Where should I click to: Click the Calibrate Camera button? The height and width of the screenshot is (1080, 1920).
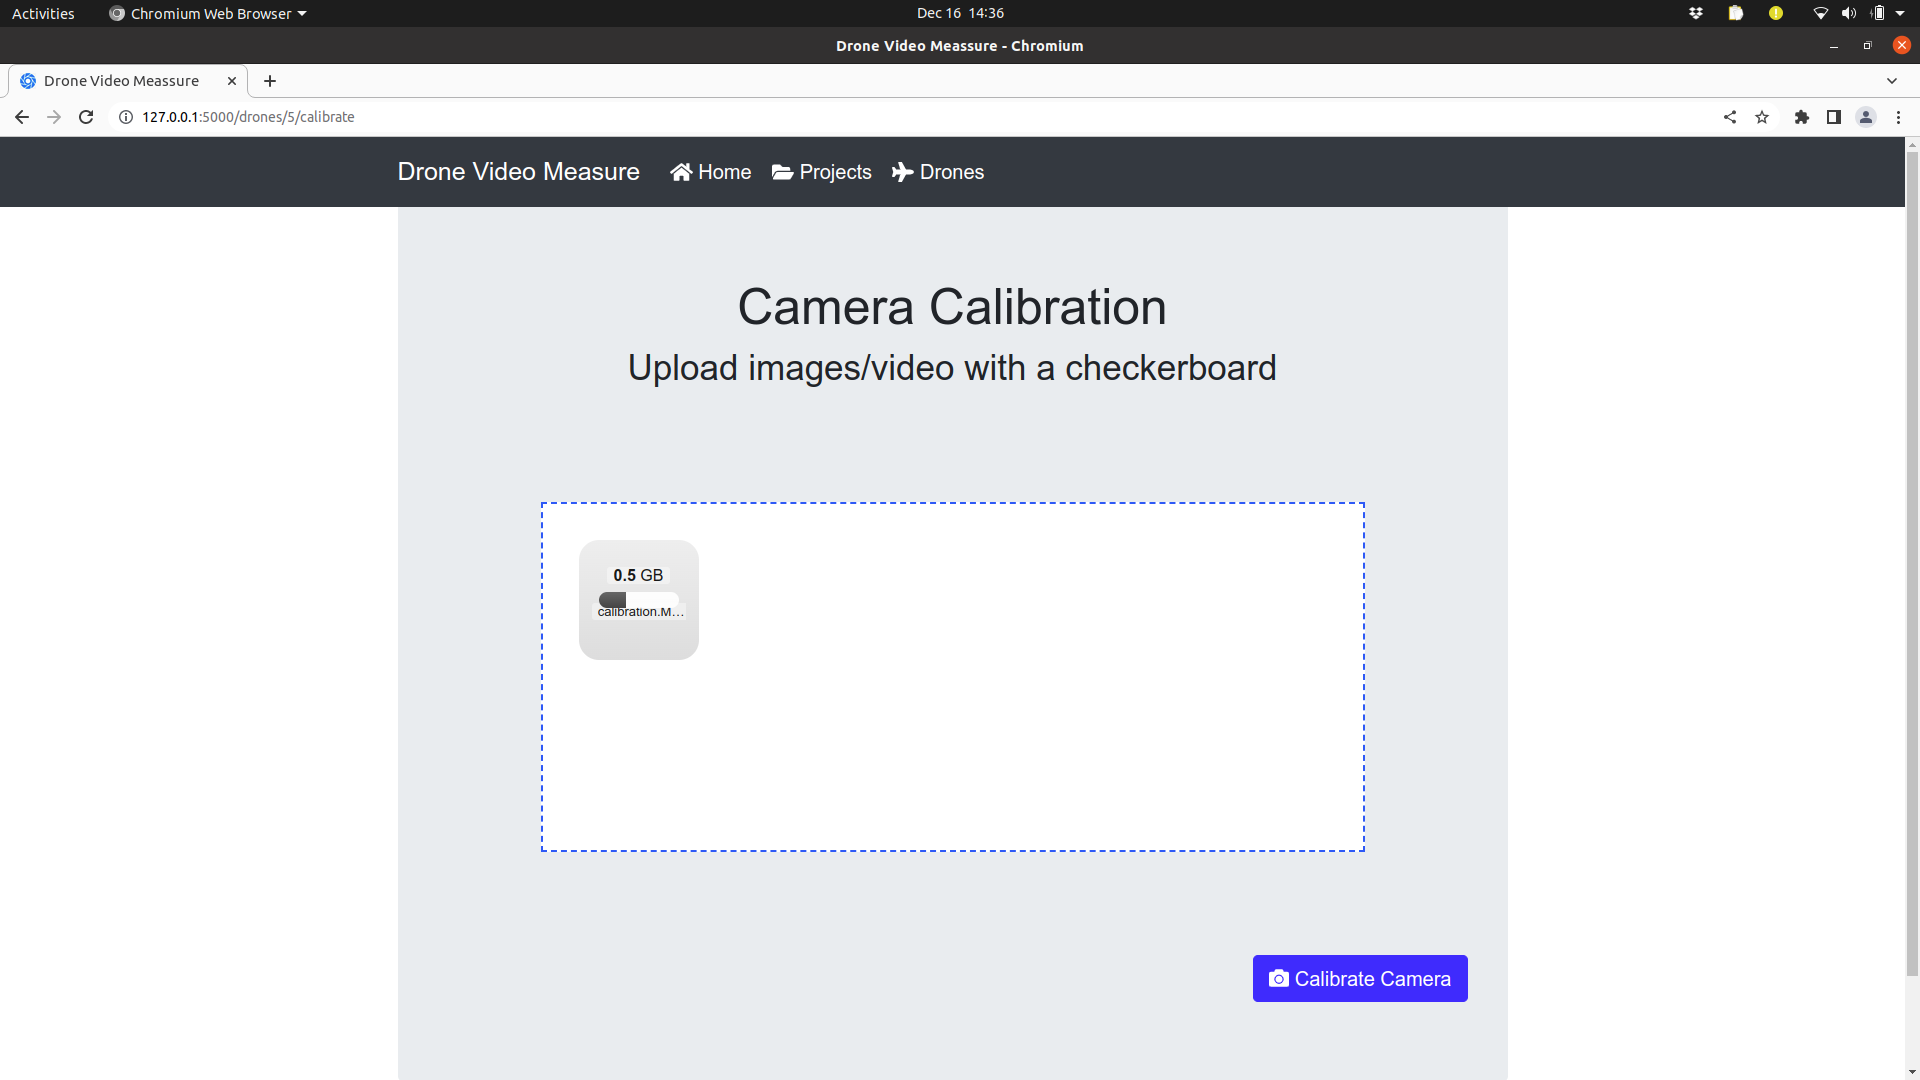click(1360, 978)
